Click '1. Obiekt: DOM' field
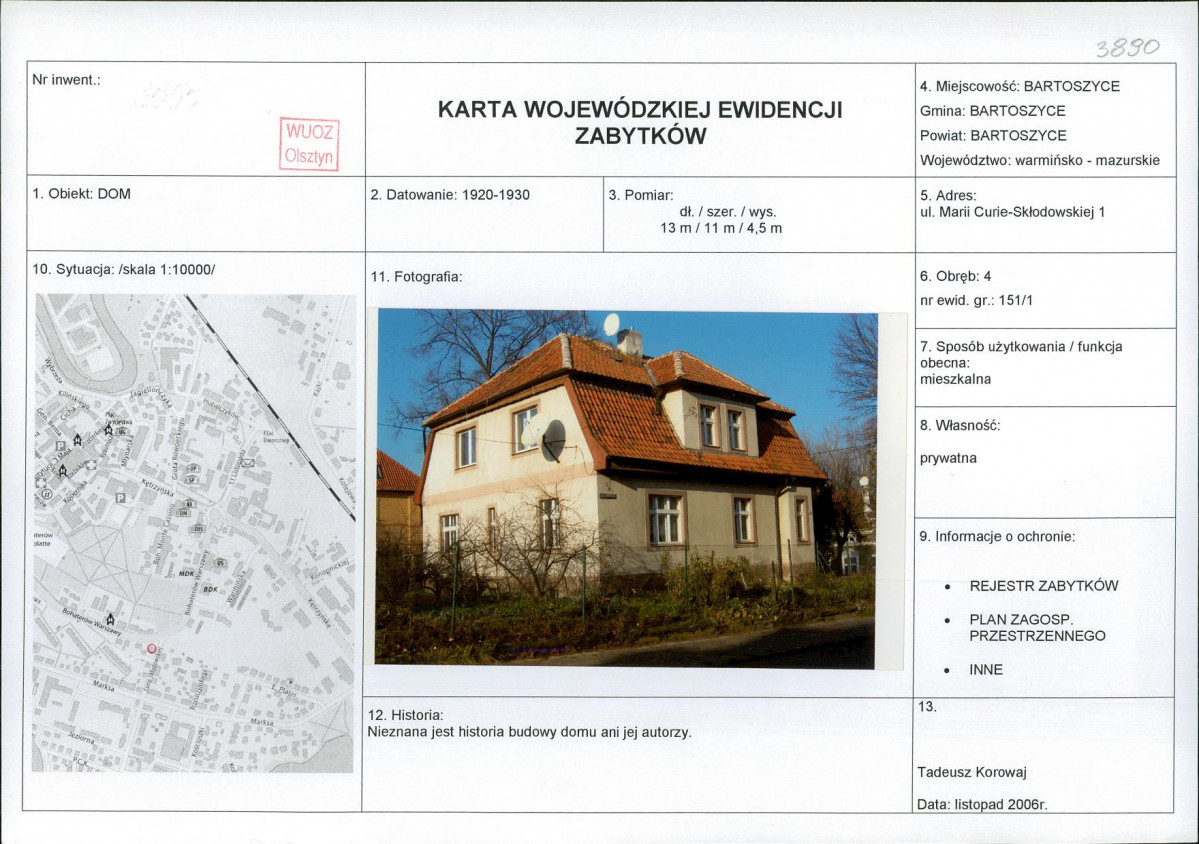Image resolution: width=1199 pixels, height=844 pixels. 81,194
